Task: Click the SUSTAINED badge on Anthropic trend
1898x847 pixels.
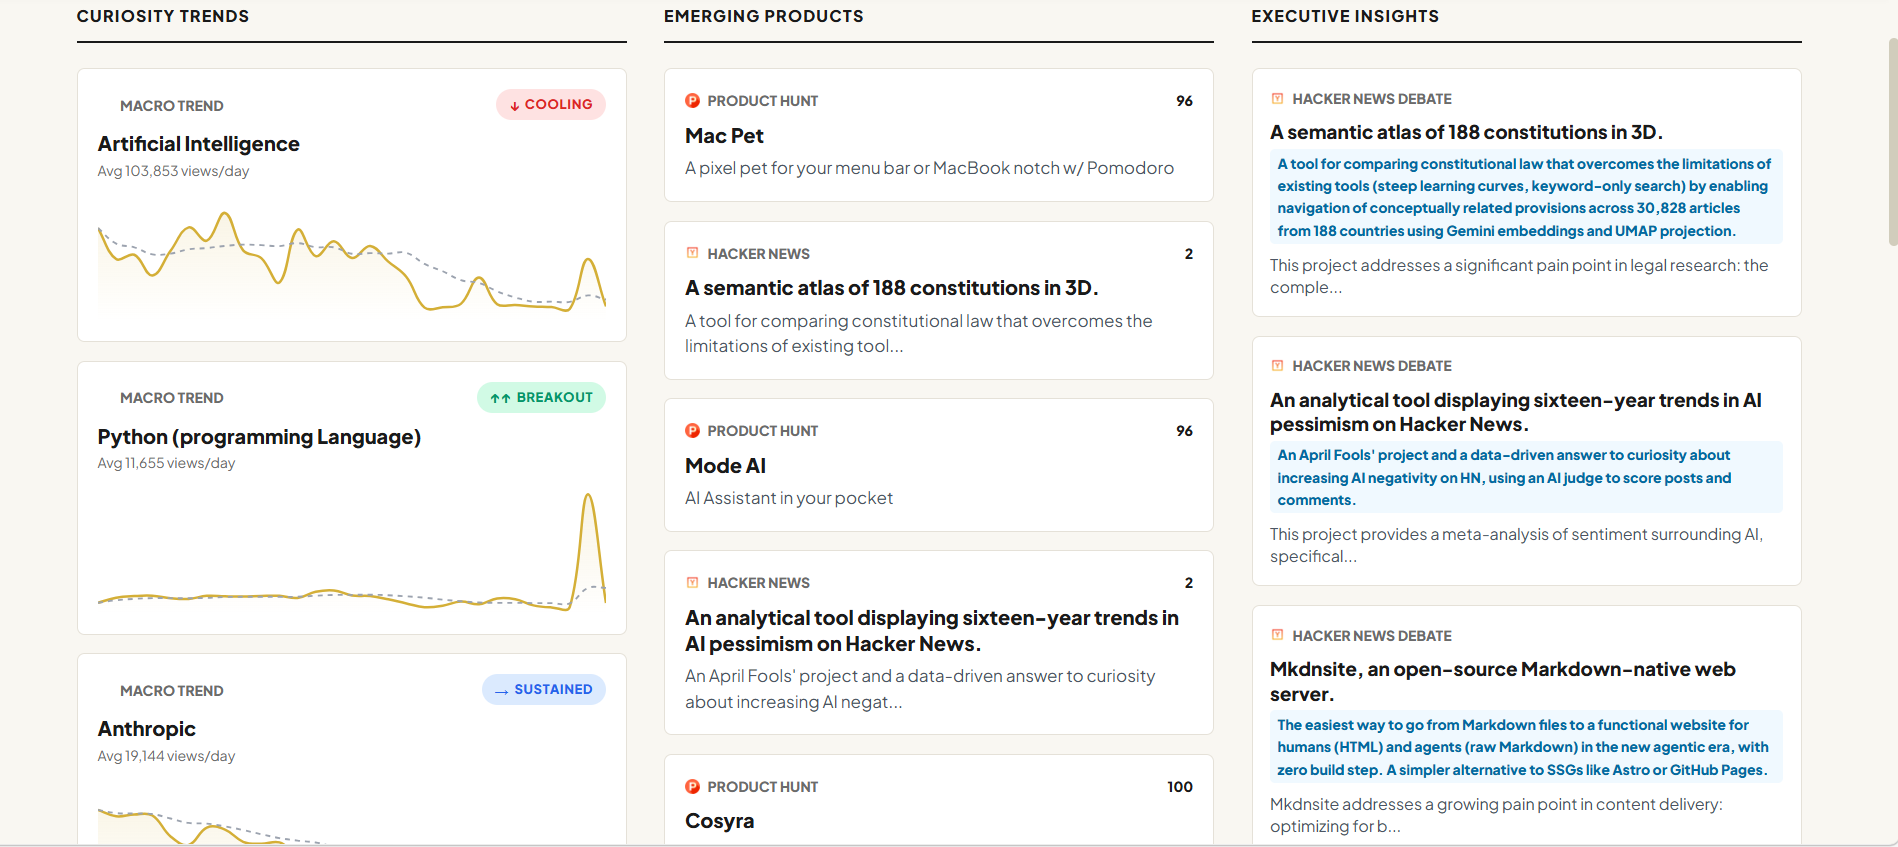Action: (544, 690)
